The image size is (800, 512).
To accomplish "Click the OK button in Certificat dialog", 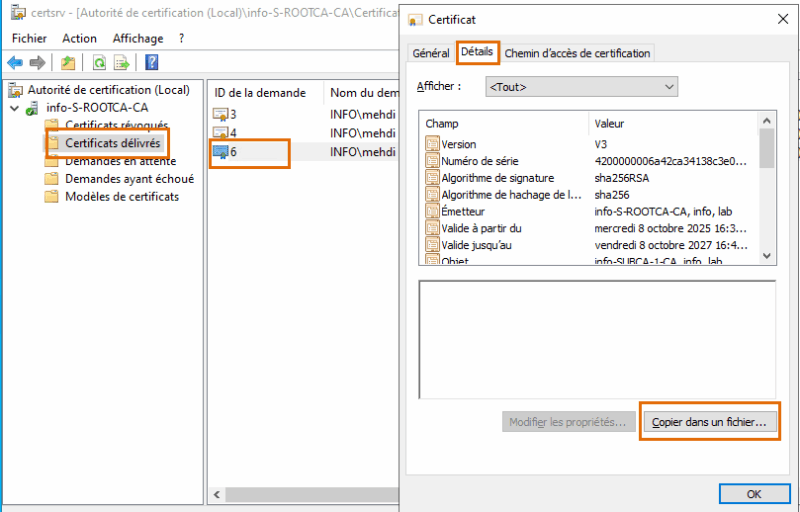I will pyautogui.click(x=754, y=494).
